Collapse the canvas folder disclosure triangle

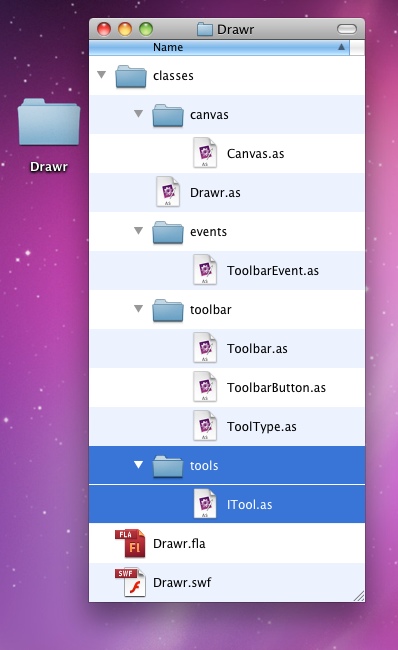coord(138,114)
